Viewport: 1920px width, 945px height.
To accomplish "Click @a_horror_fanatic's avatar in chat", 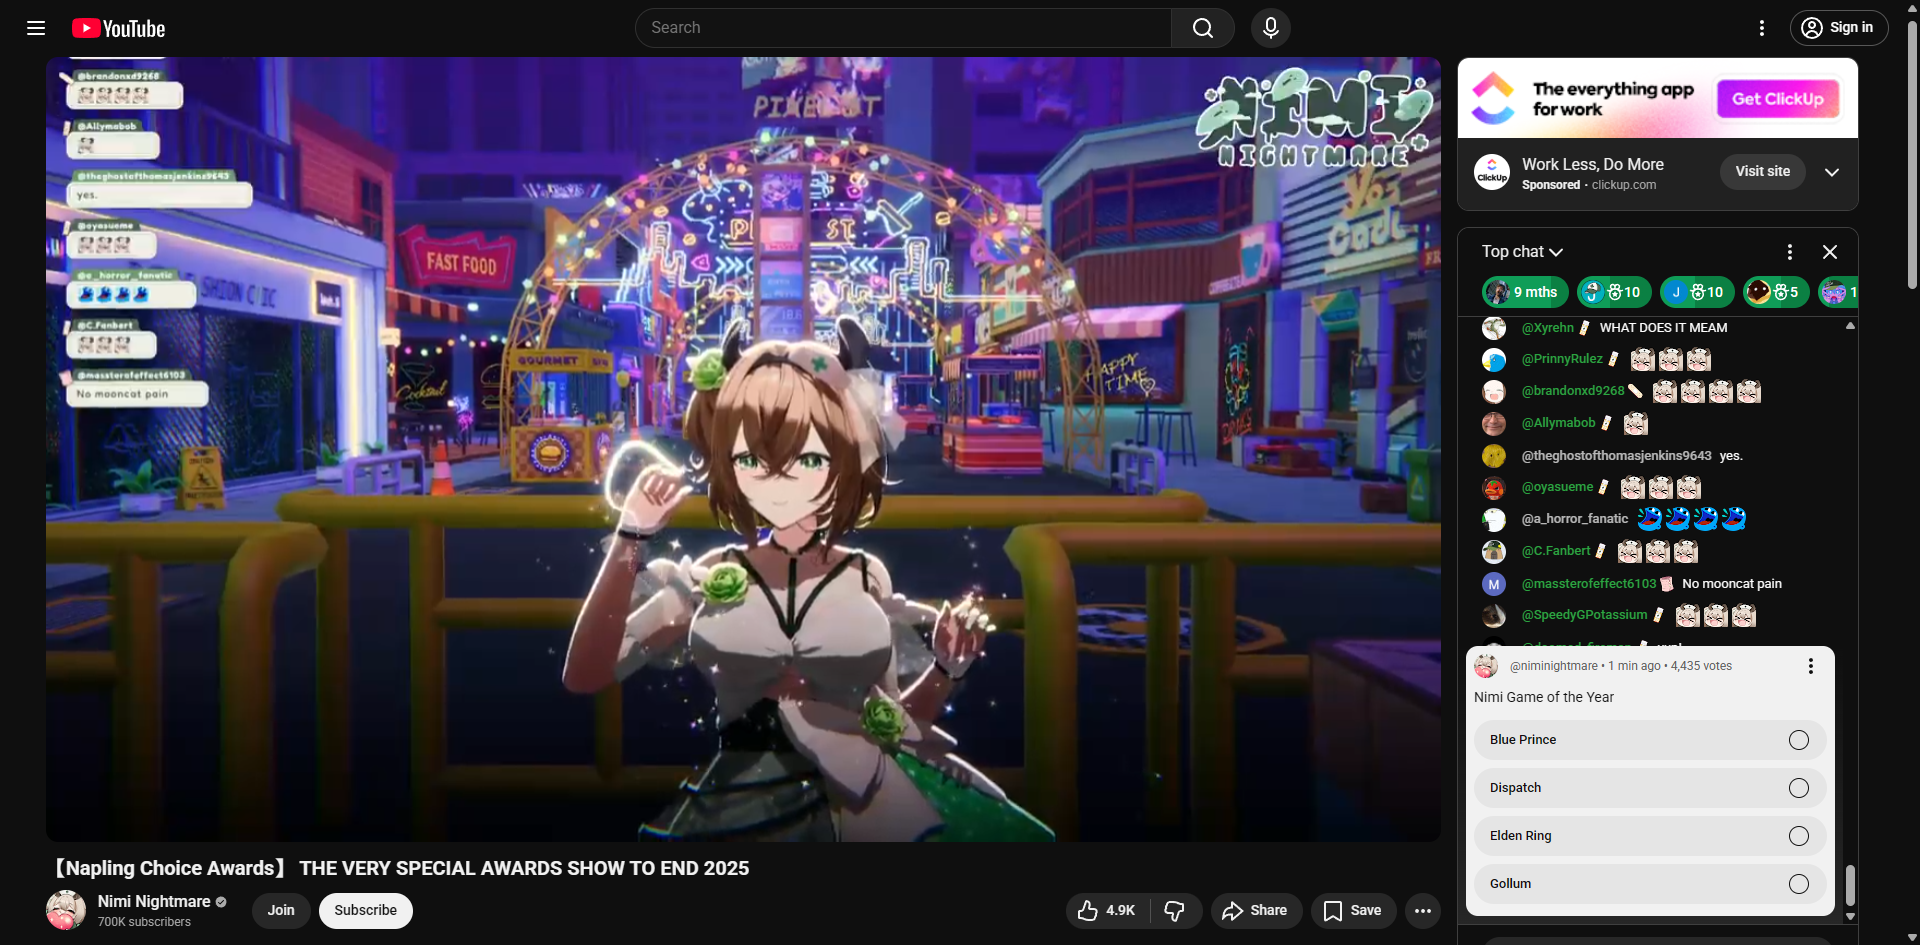I will (x=1494, y=520).
